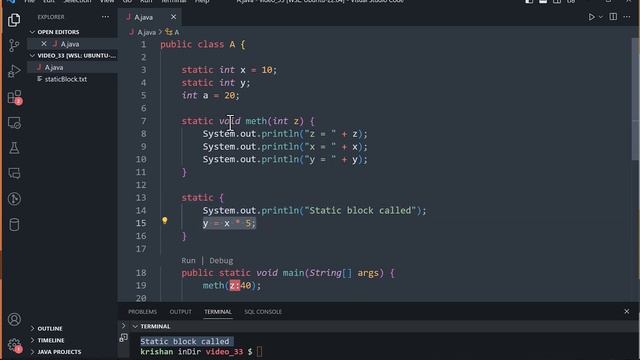Image resolution: width=640 pixels, height=360 pixels.
Task: Collapse the VIDEO_33 folder section
Action: click(x=32, y=56)
